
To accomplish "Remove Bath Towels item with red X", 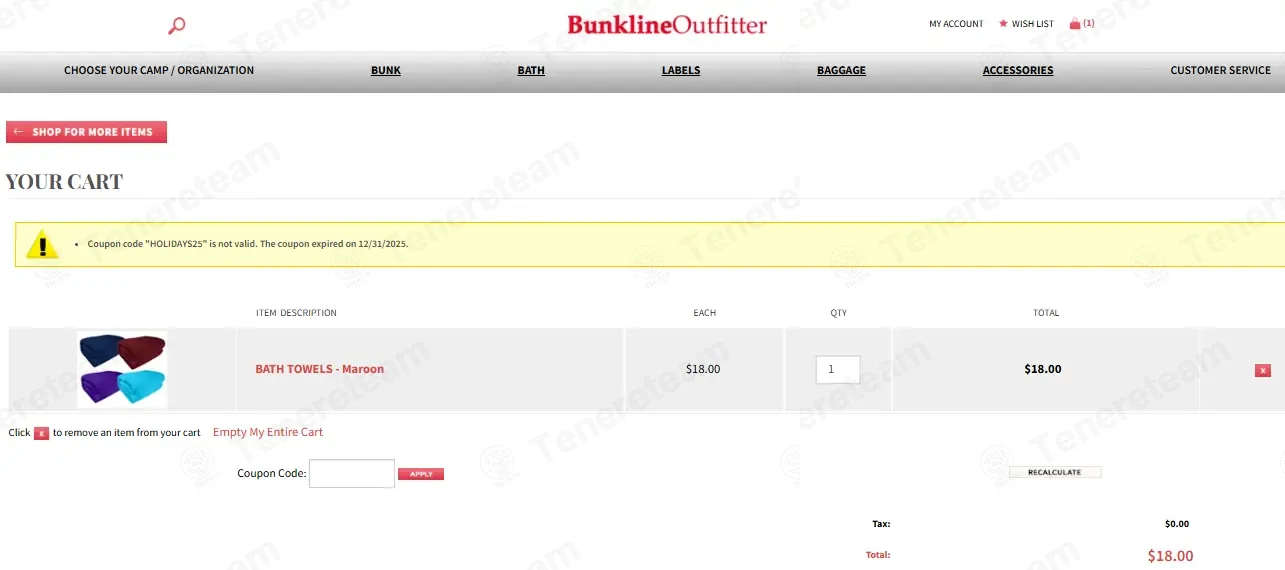I will click(1263, 370).
